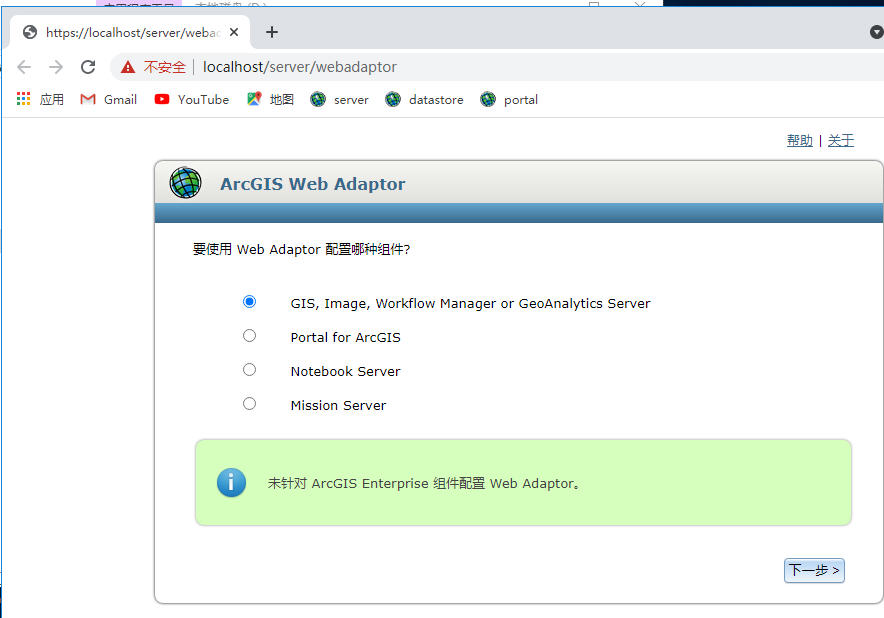Screen dimensions: 884x618
Task: Click the ArcGIS Web Adaptor globe logo
Action: click(x=185, y=183)
